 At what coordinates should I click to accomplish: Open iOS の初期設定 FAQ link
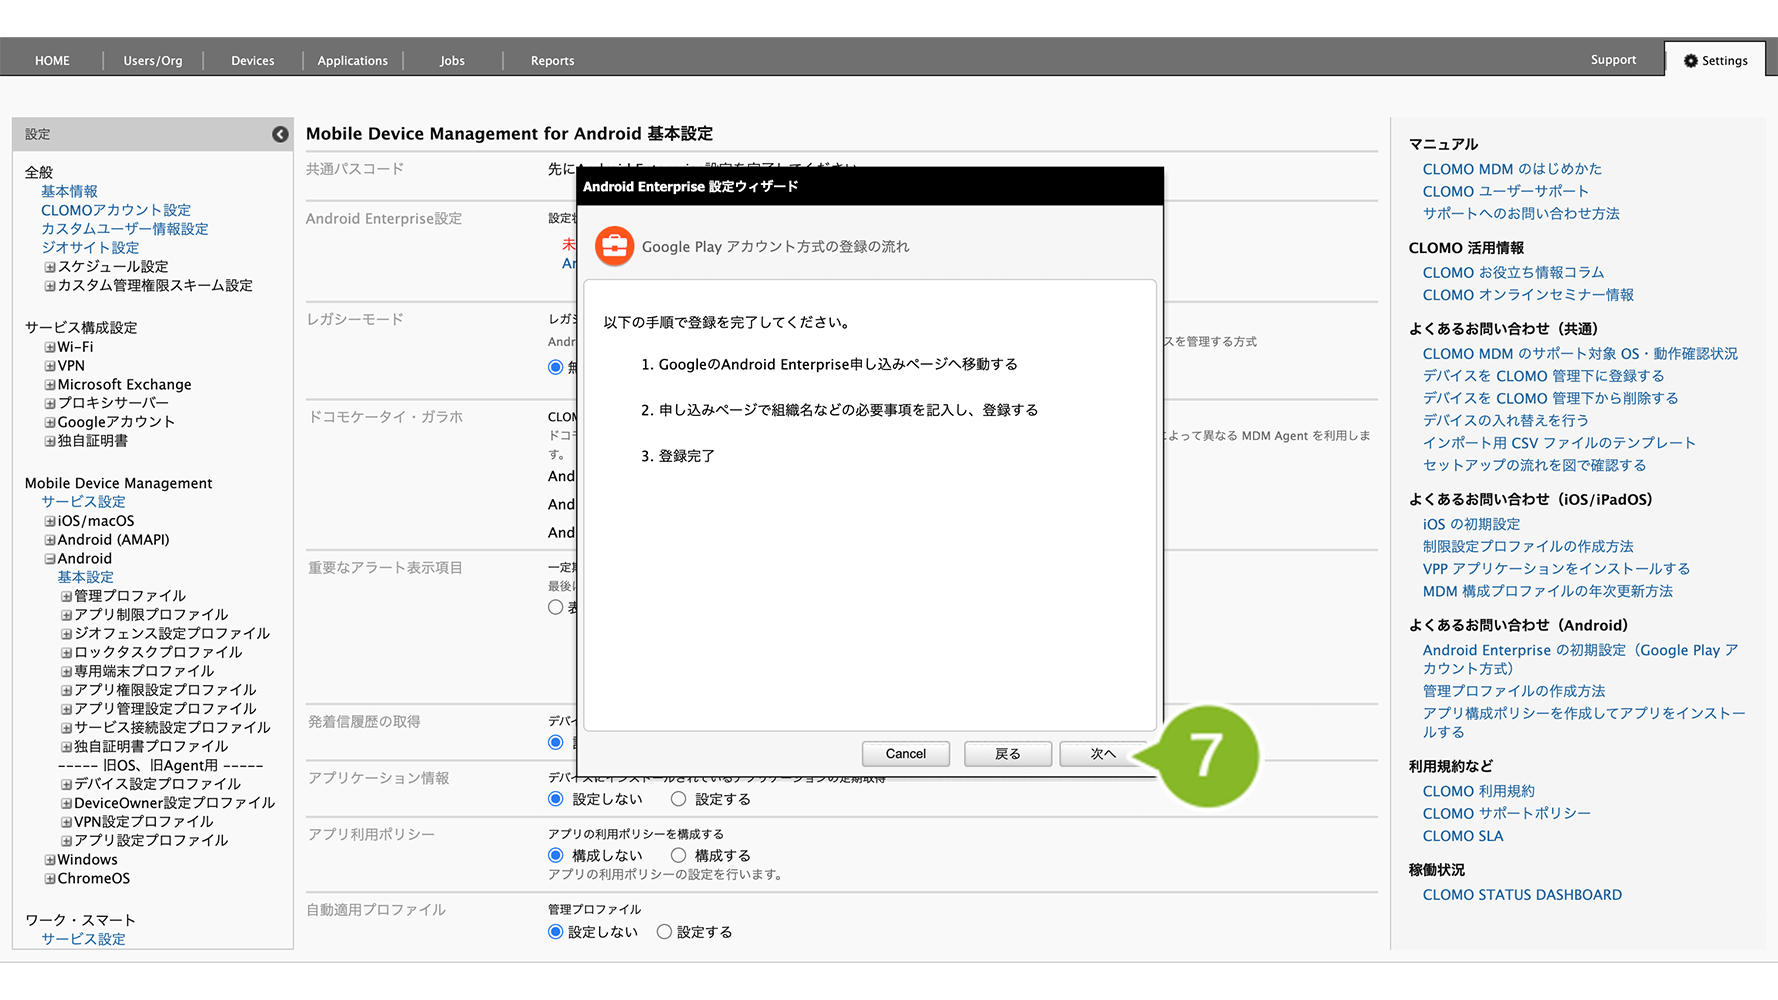pyautogui.click(x=1471, y=524)
